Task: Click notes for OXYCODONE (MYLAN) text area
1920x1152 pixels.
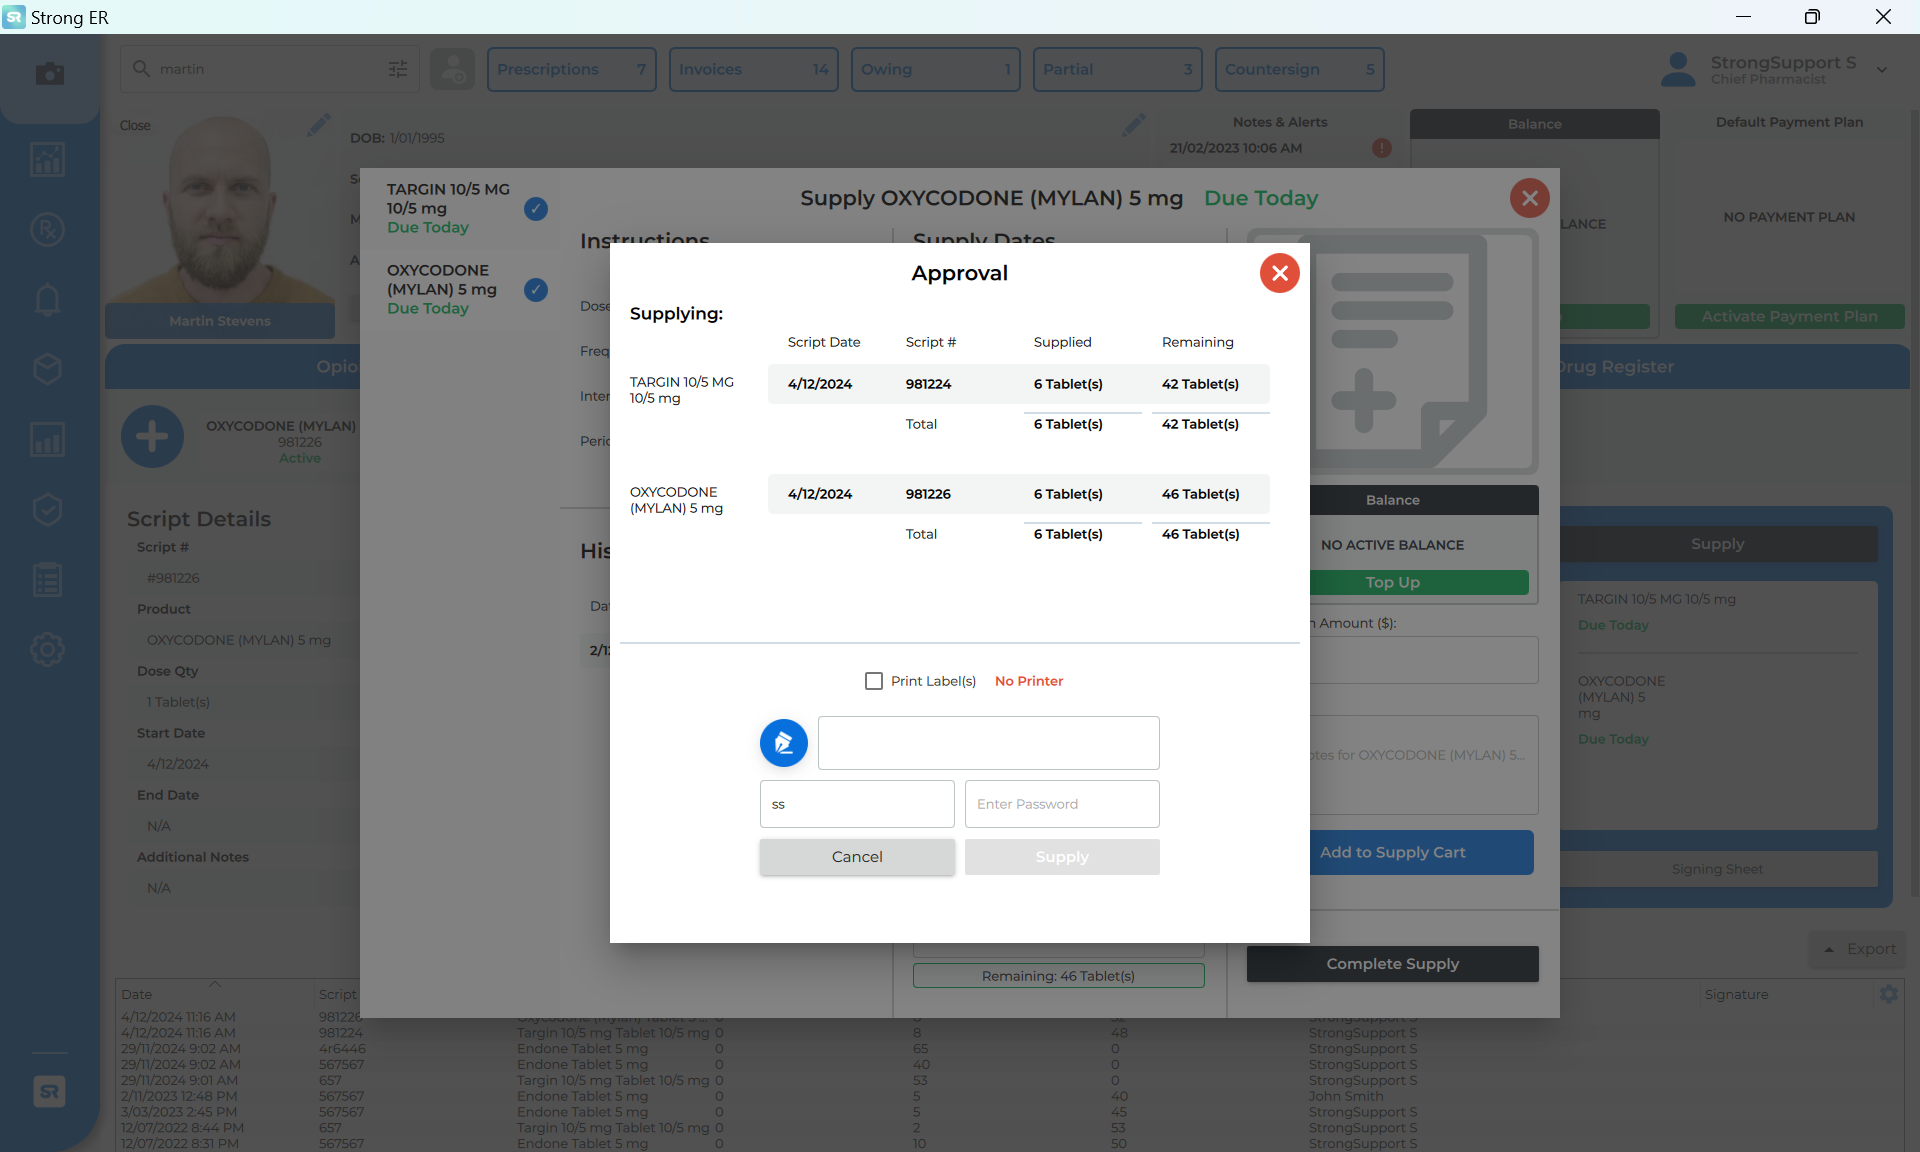Action: point(1424,765)
